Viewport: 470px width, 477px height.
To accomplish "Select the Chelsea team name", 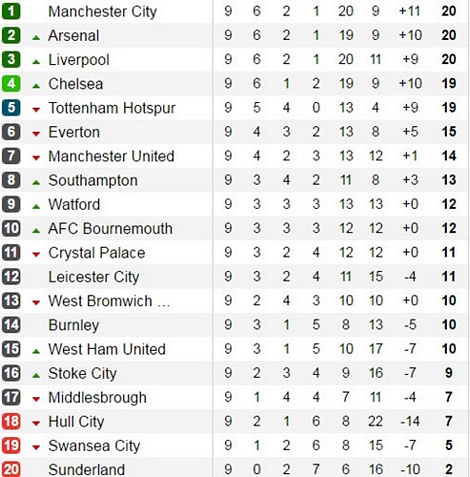I will click(76, 84).
